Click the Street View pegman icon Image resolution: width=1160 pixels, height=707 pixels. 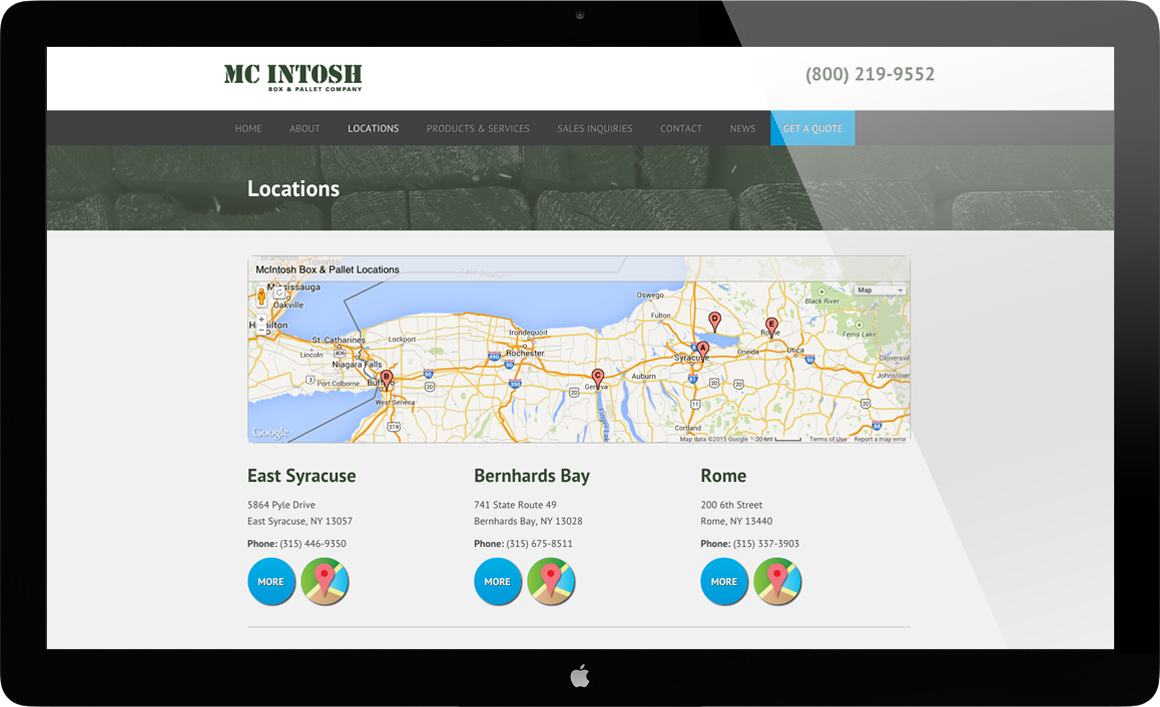pyautogui.click(x=262, y=295)
